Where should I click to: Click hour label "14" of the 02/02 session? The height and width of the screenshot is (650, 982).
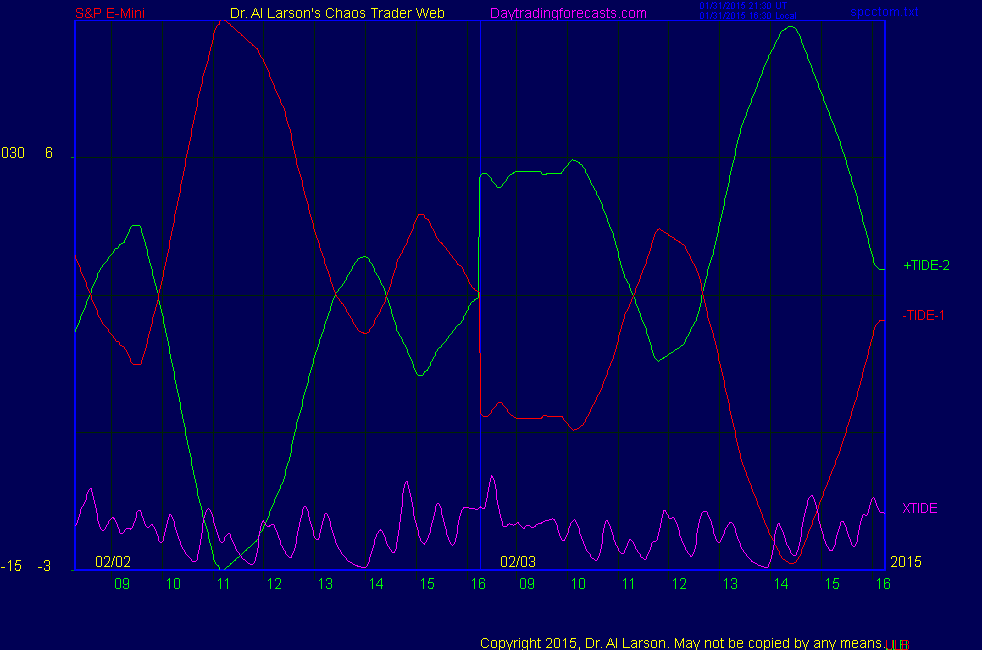pos(376,584)
